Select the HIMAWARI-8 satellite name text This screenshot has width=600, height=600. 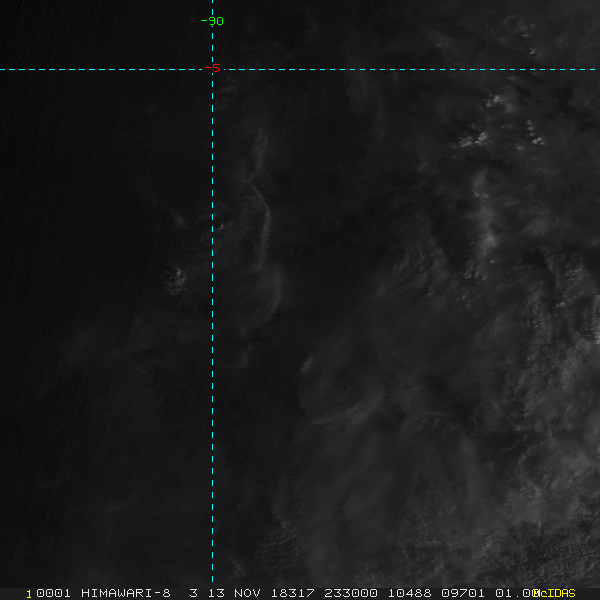(x=126, y=593)
